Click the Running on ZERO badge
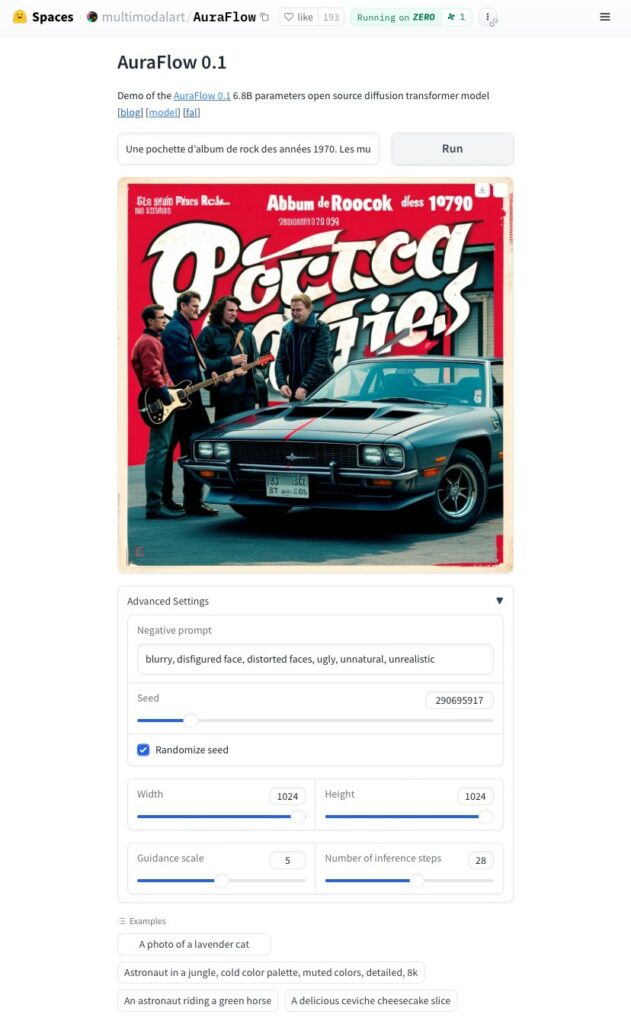 click(x=395, y=17)
